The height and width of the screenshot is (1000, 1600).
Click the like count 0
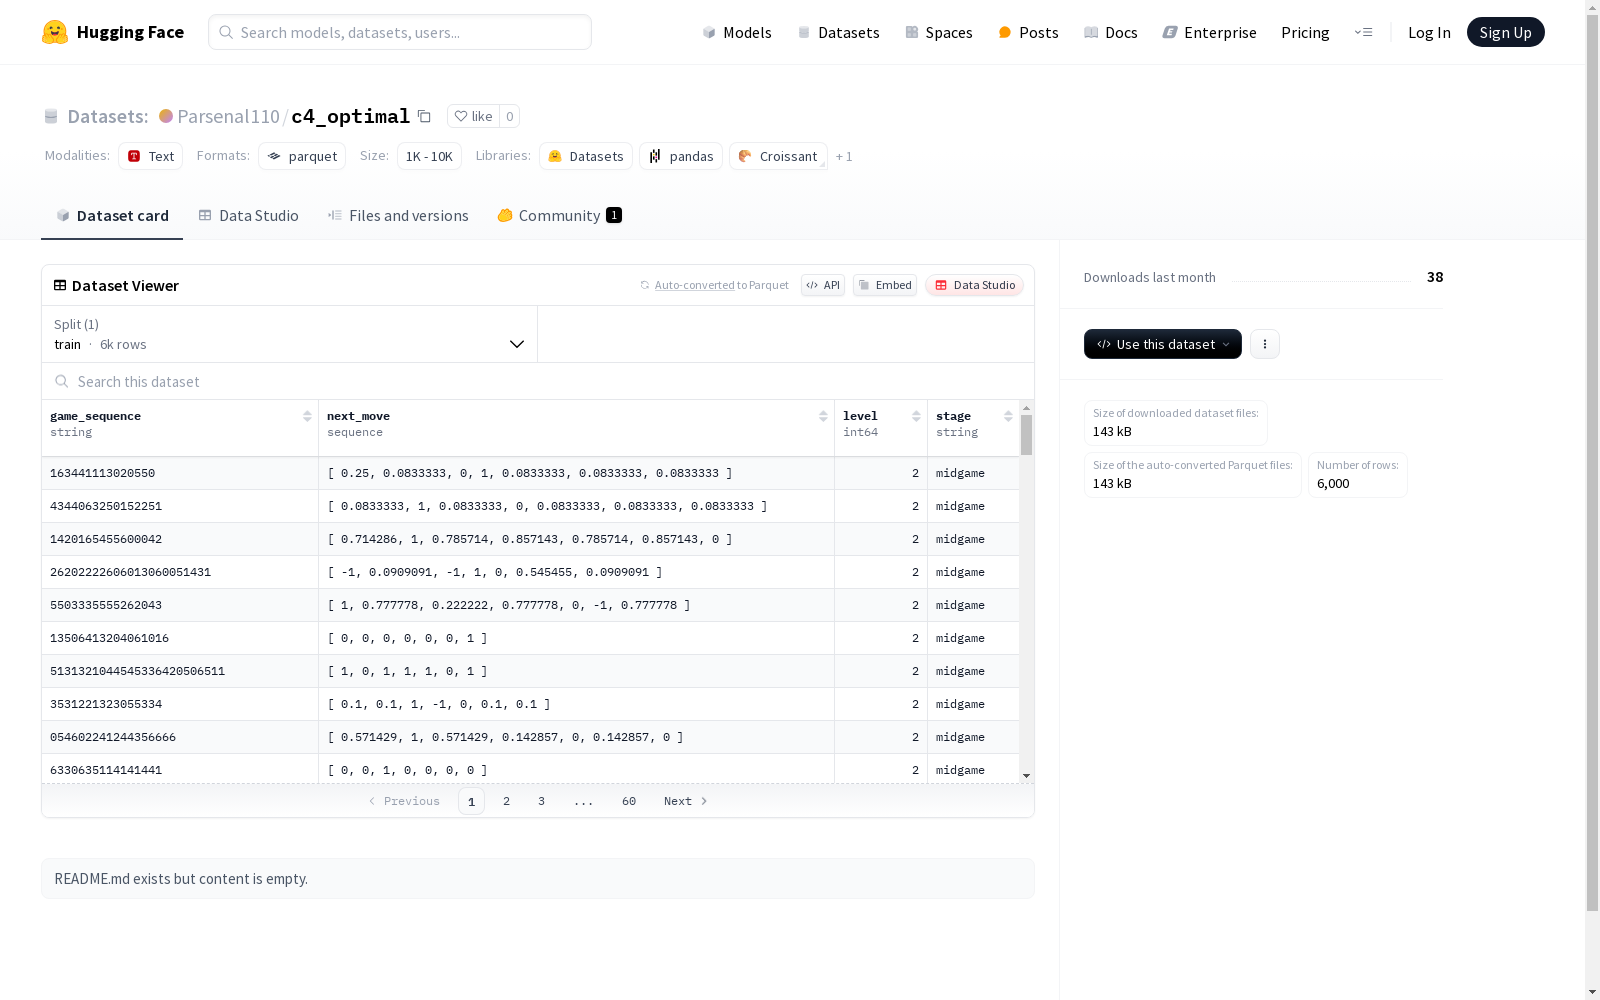click(x=510, y=116)
